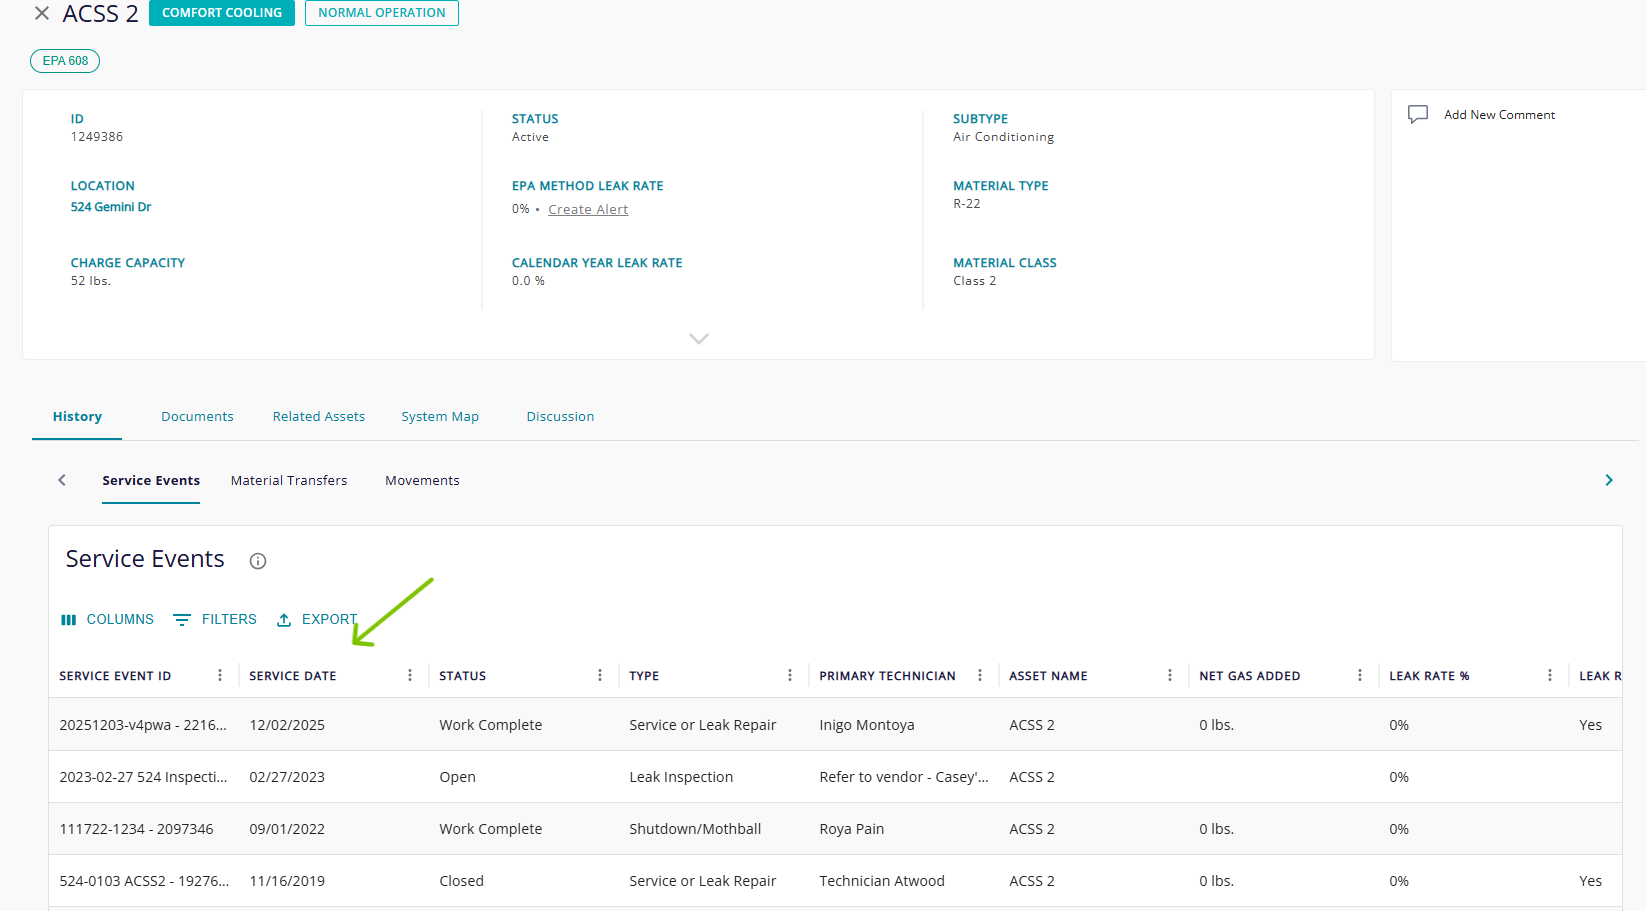The width and height of the screenshot is (1646, 911).
Task: Close the ACSS 2 asset panel
Action: (x=42, y=13)
